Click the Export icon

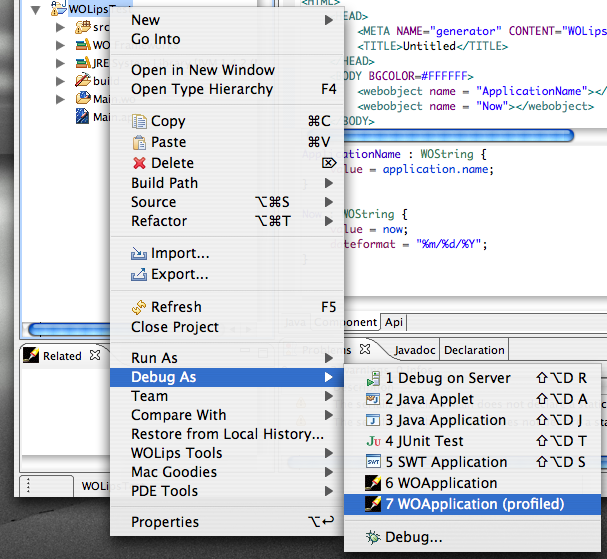[139, 274]
